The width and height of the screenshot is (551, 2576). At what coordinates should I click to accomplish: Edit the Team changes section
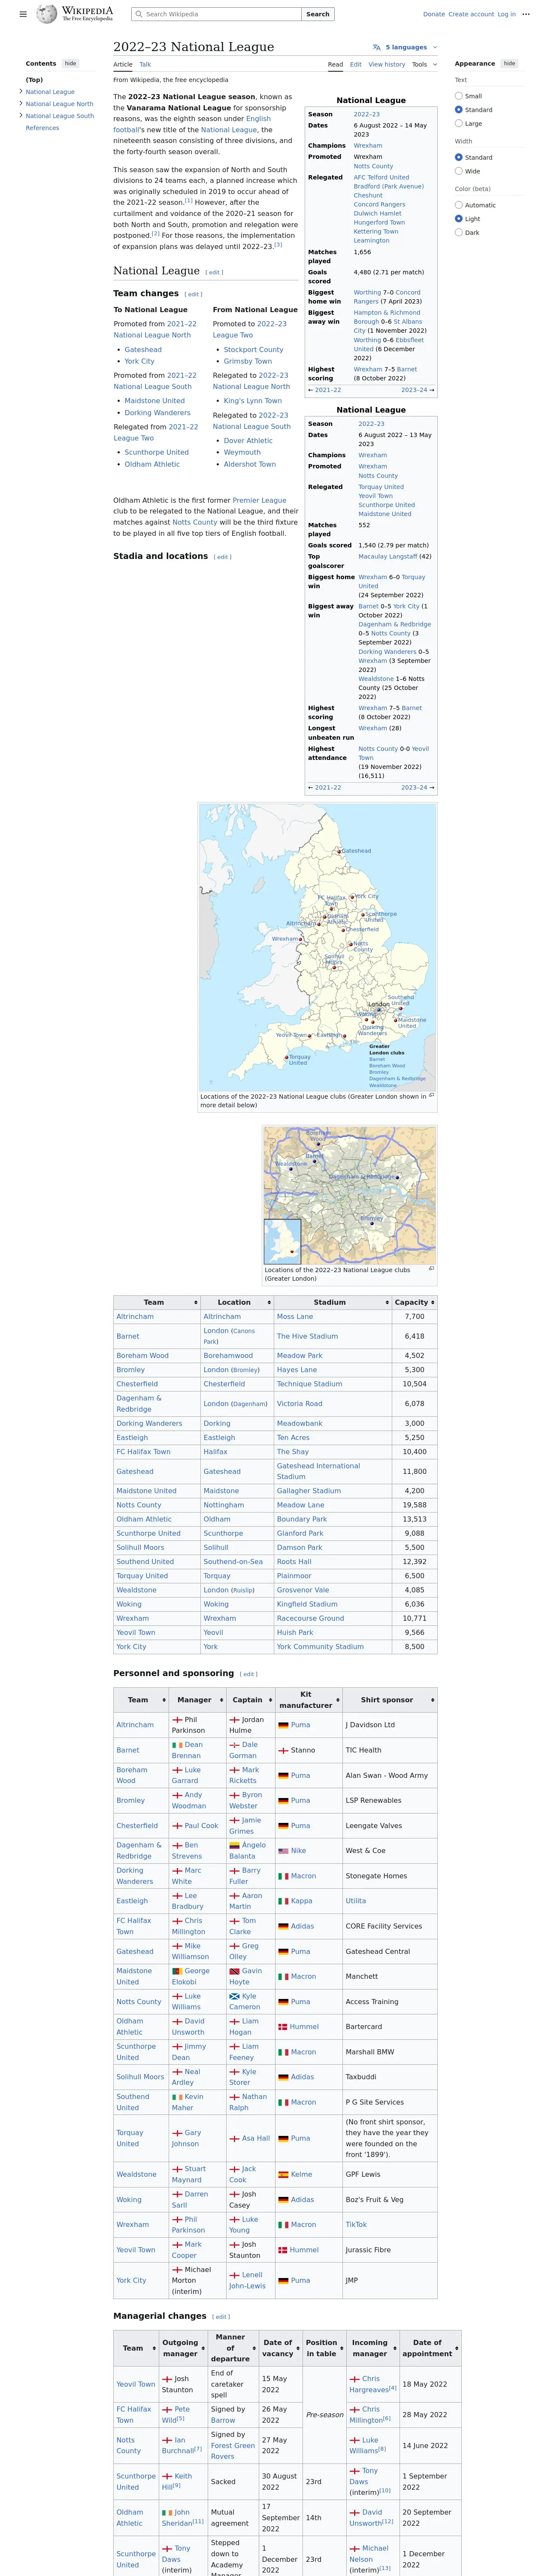[x=194, y=294]
